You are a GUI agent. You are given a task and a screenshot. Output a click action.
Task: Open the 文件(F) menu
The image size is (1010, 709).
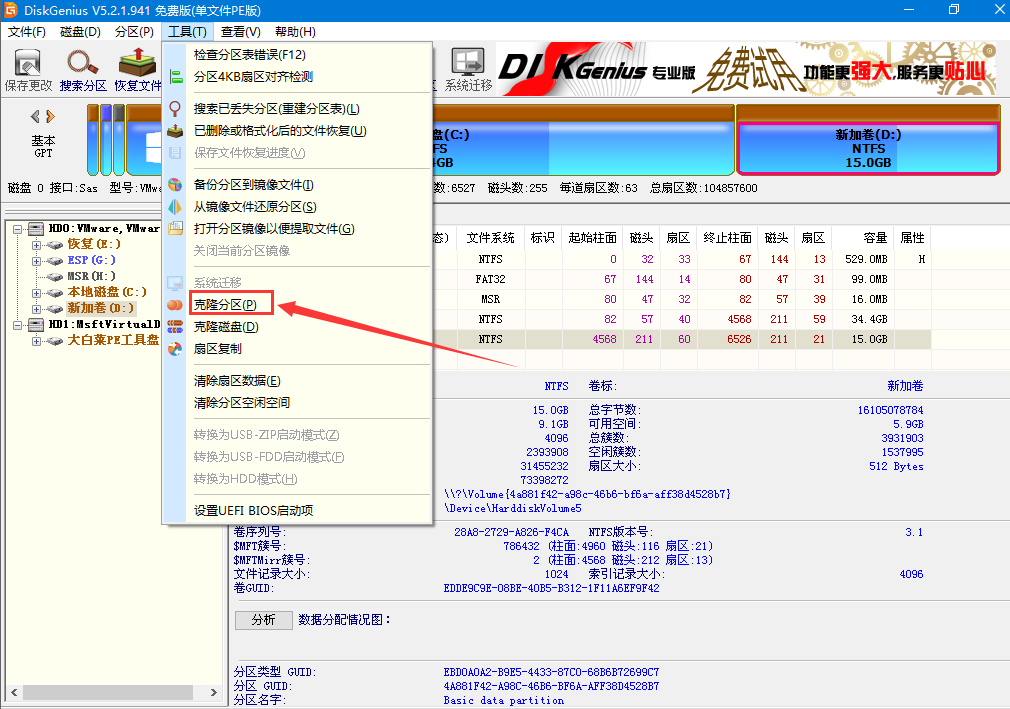point(26,32)
